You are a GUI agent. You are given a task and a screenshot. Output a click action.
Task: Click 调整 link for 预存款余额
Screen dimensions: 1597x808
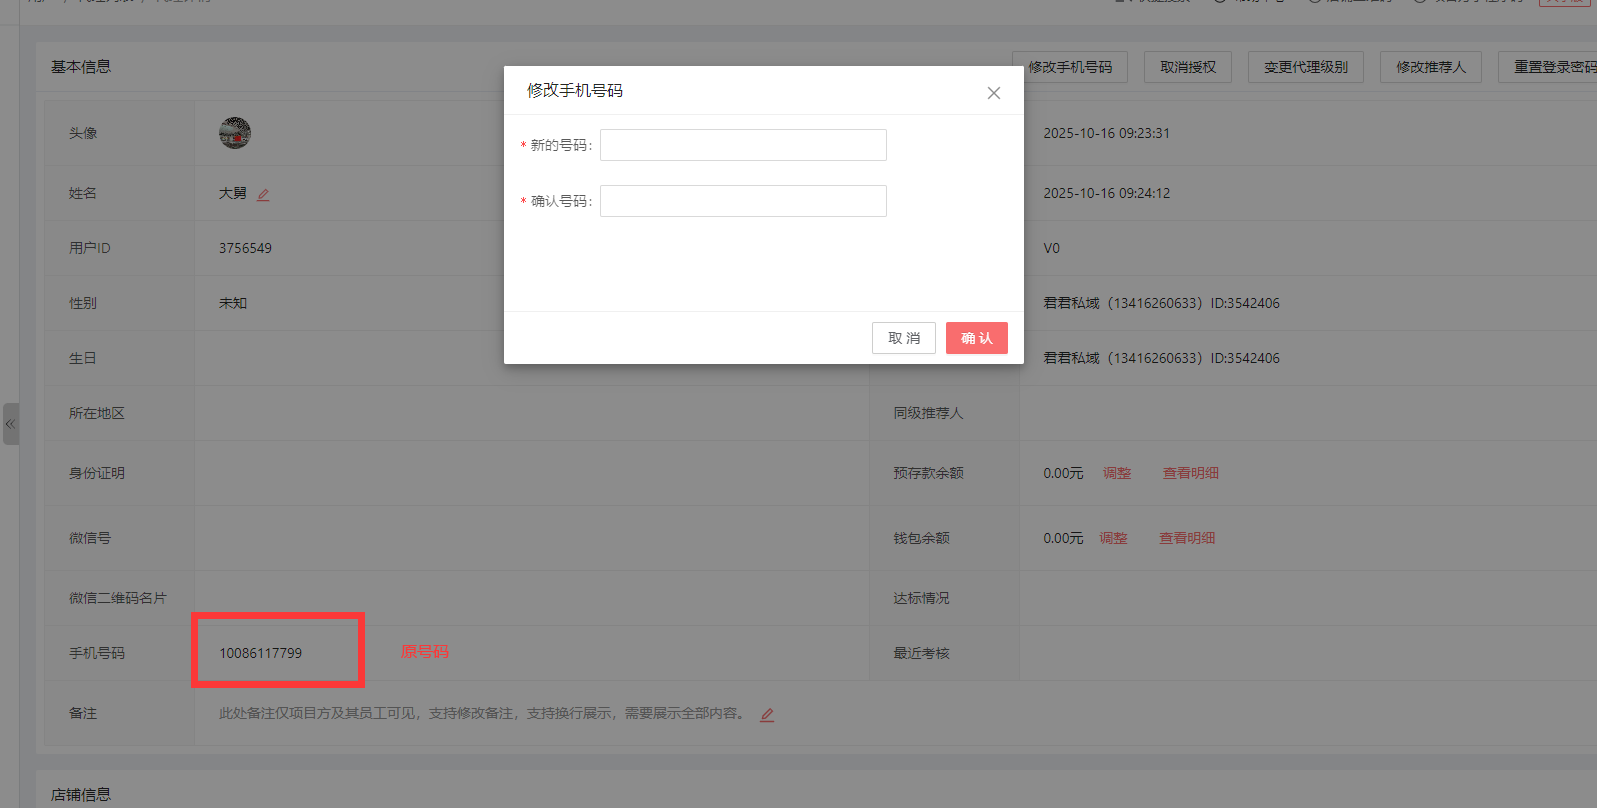click(1117, 473)
